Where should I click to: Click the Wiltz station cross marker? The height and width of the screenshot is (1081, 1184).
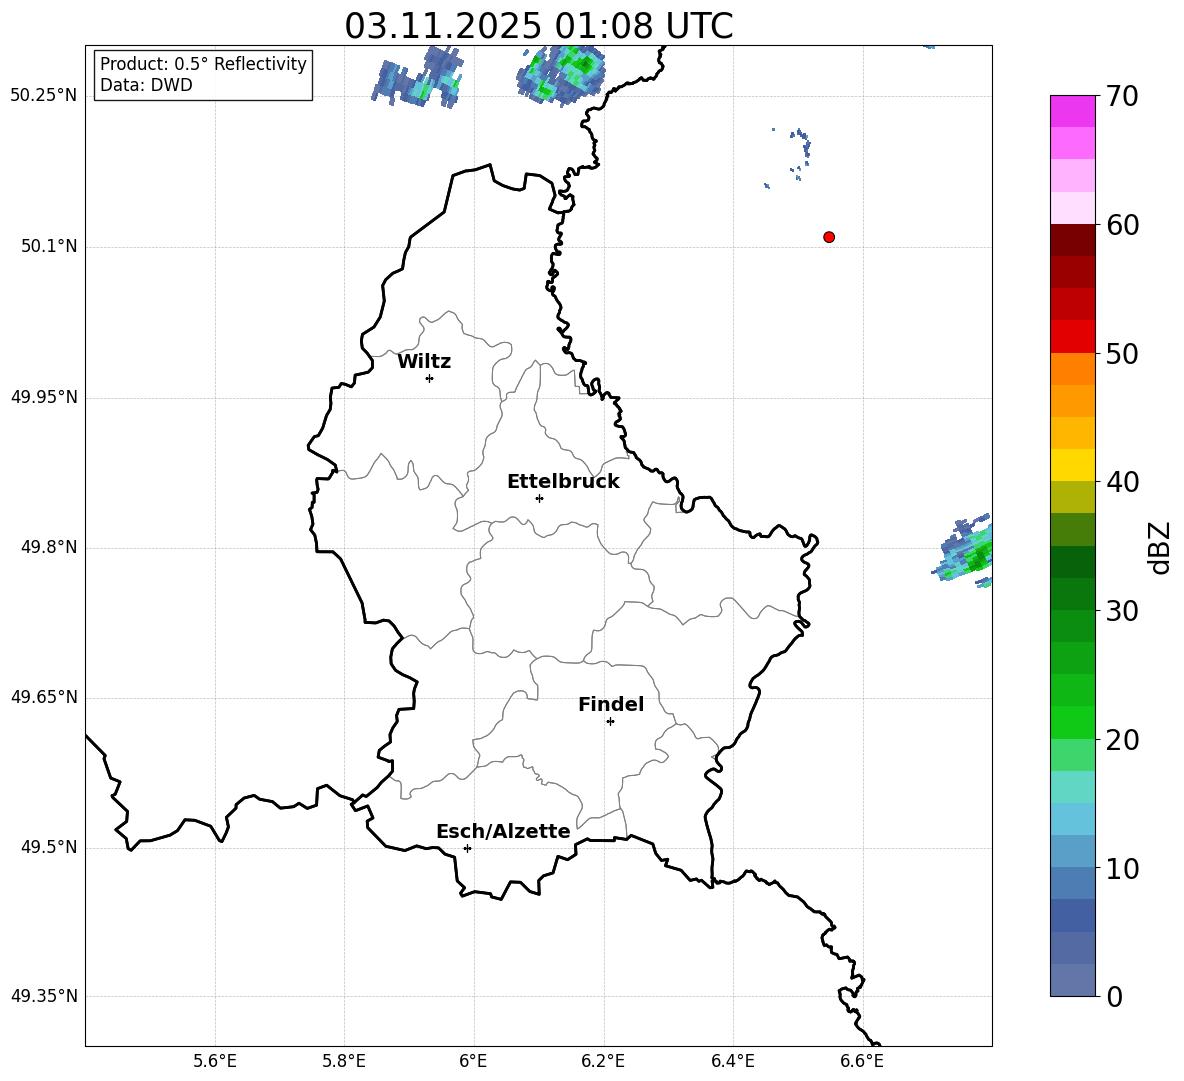point(430,378)
